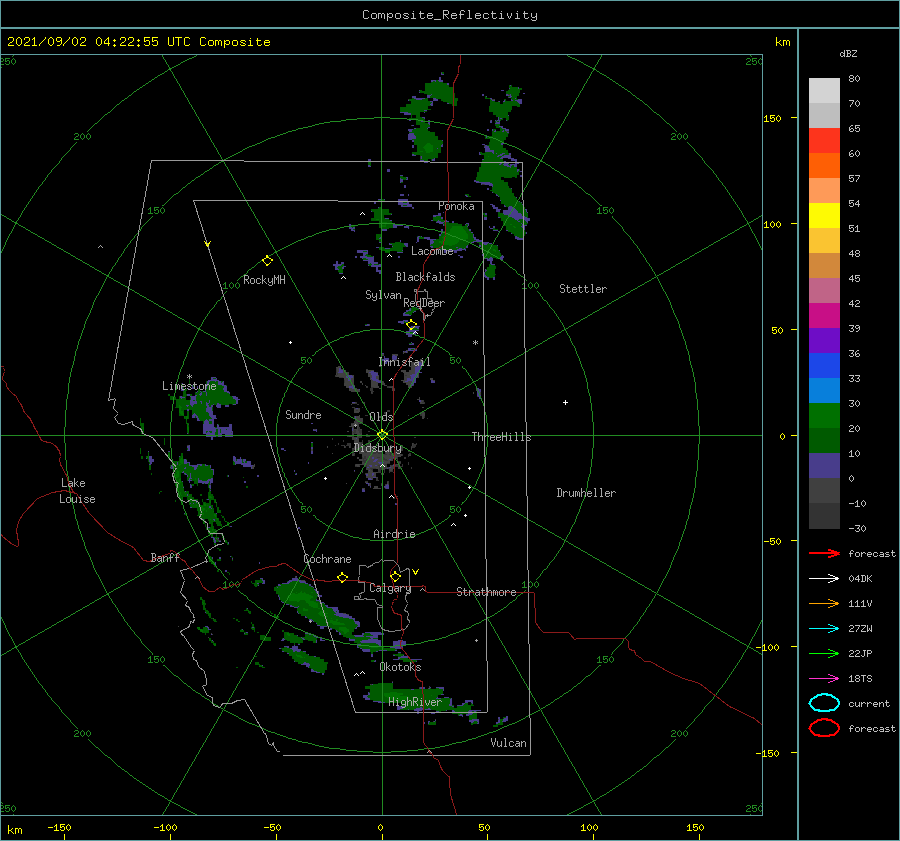Click the 51 dBZ yellow color swatch
This screenshot has height=841, width=900.
824,215
